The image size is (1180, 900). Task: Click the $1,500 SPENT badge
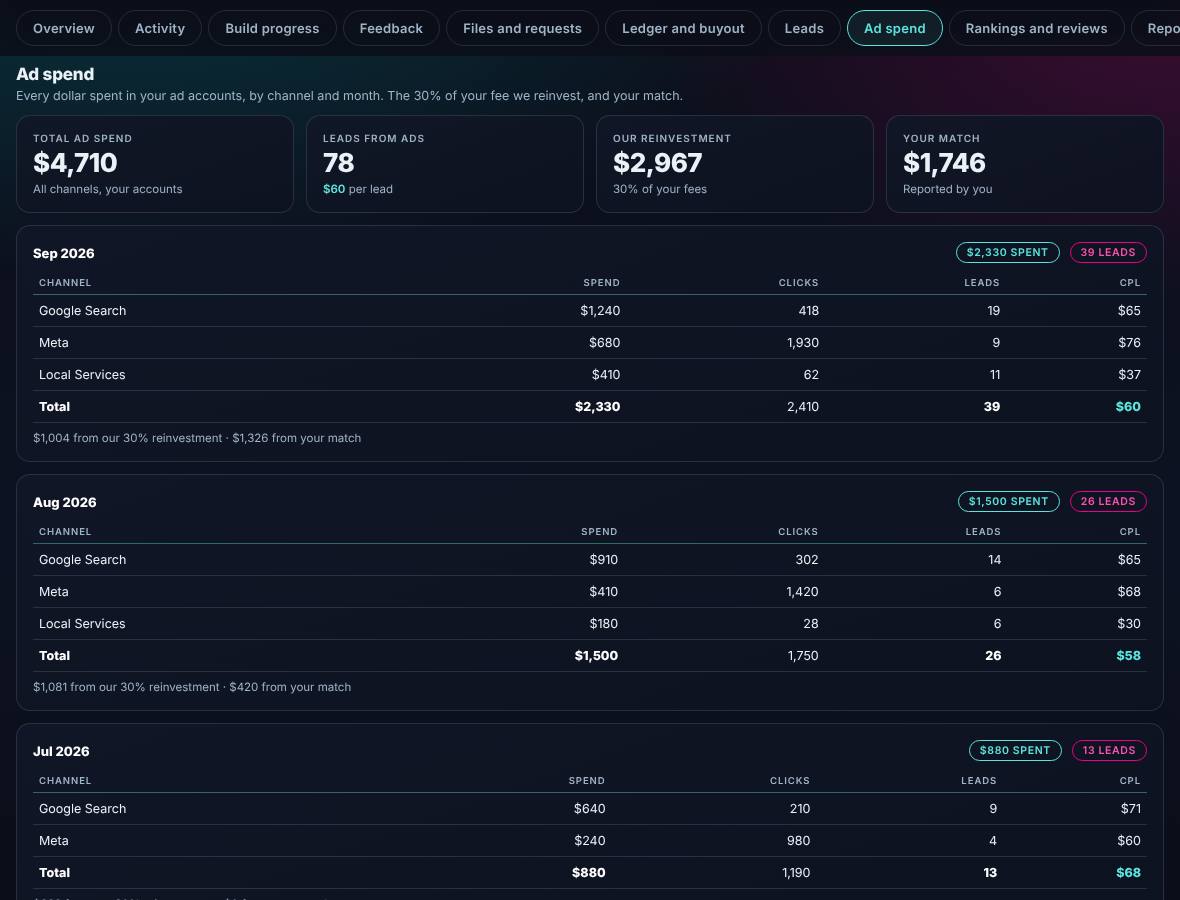pos(1008,502)
